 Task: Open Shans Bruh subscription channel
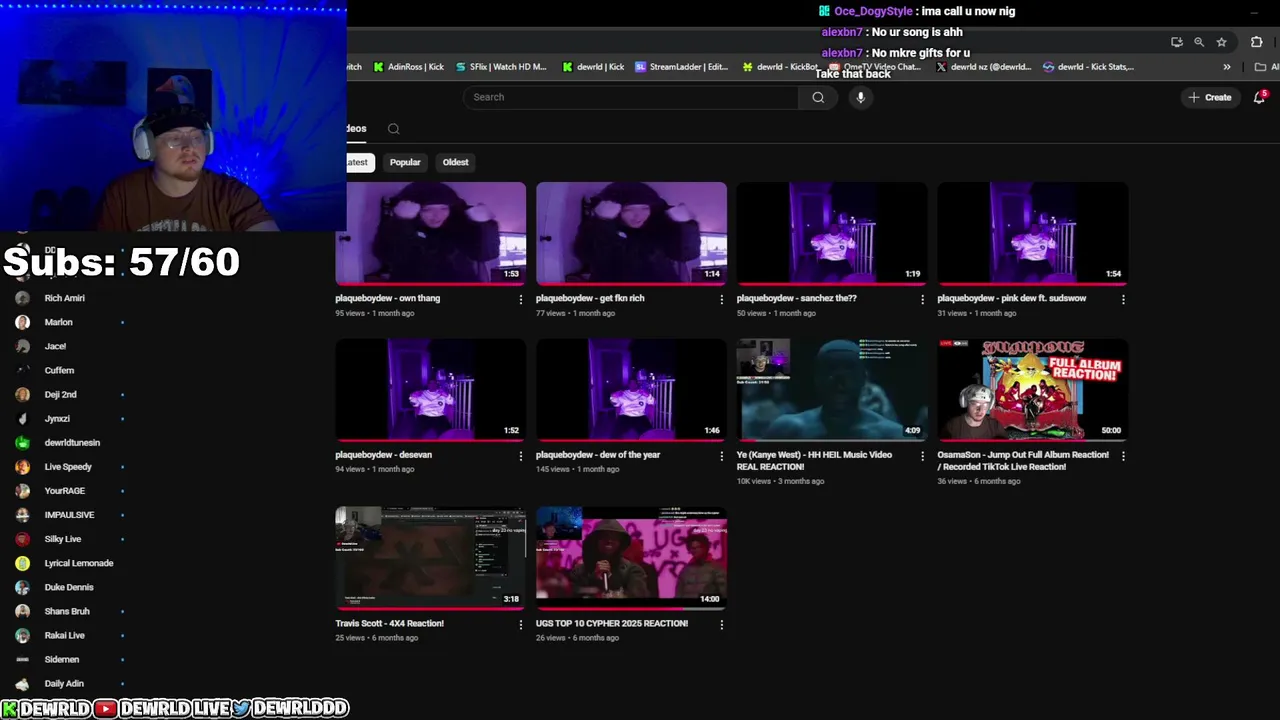[x=65, y=611]
